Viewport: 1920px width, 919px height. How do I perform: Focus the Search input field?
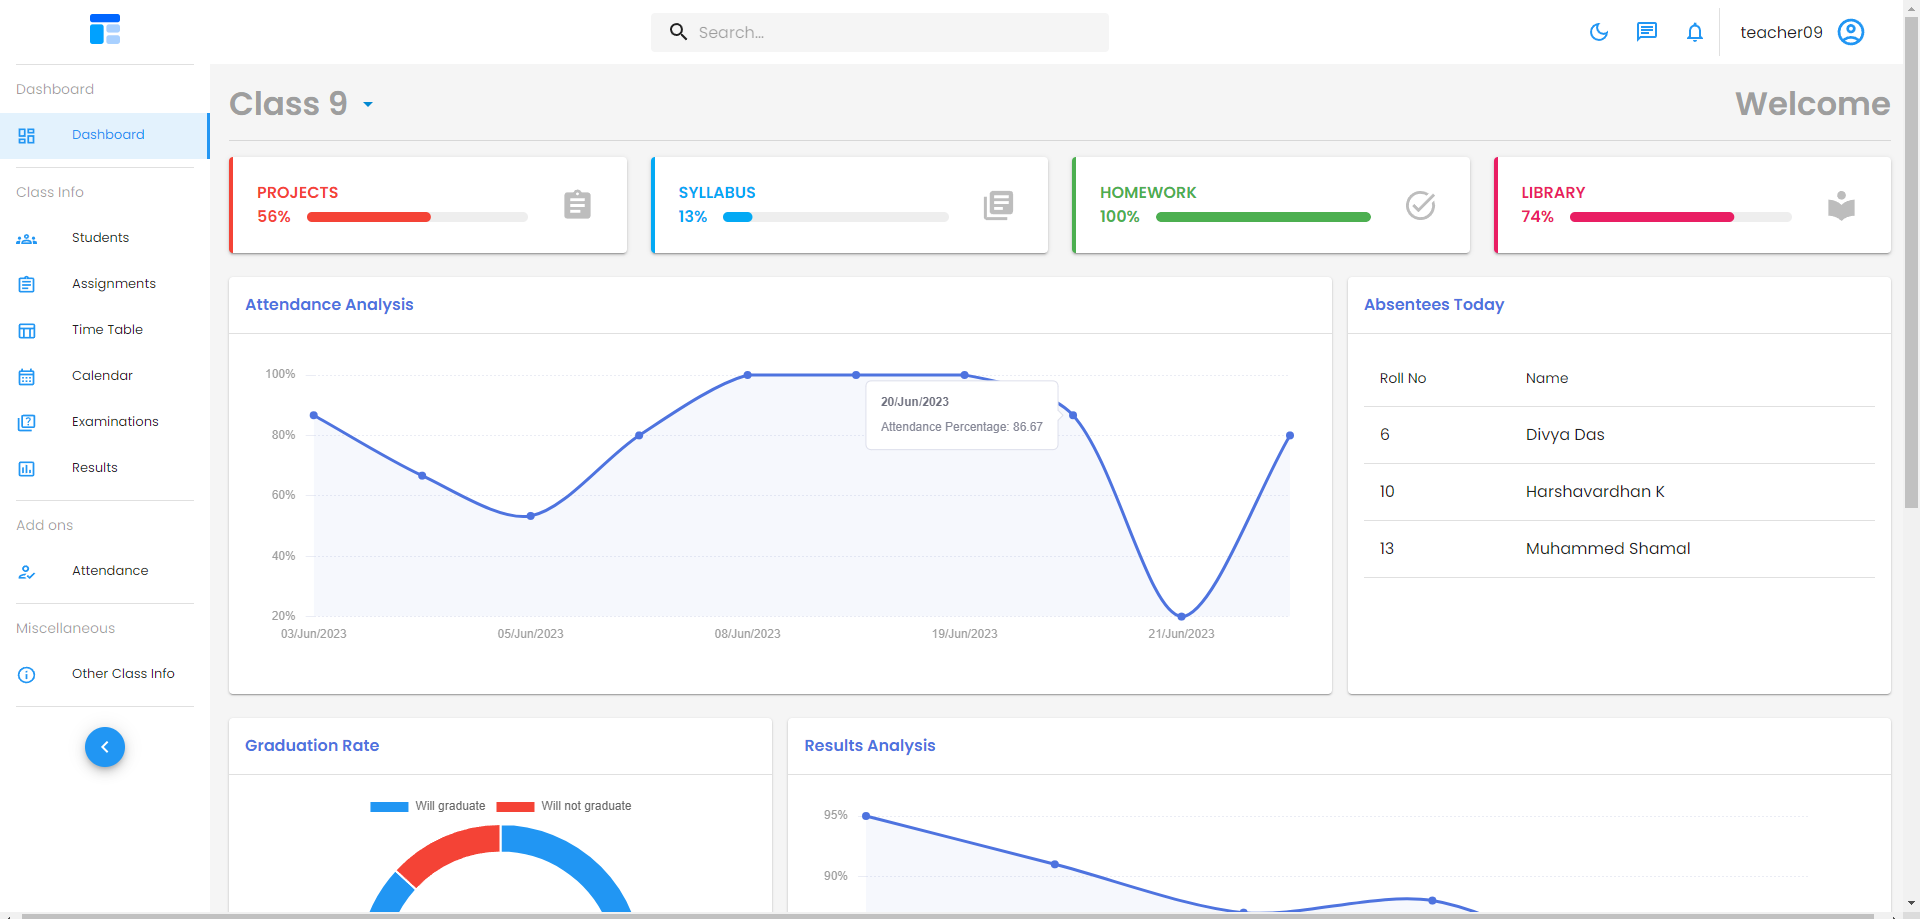coord(880,32)
